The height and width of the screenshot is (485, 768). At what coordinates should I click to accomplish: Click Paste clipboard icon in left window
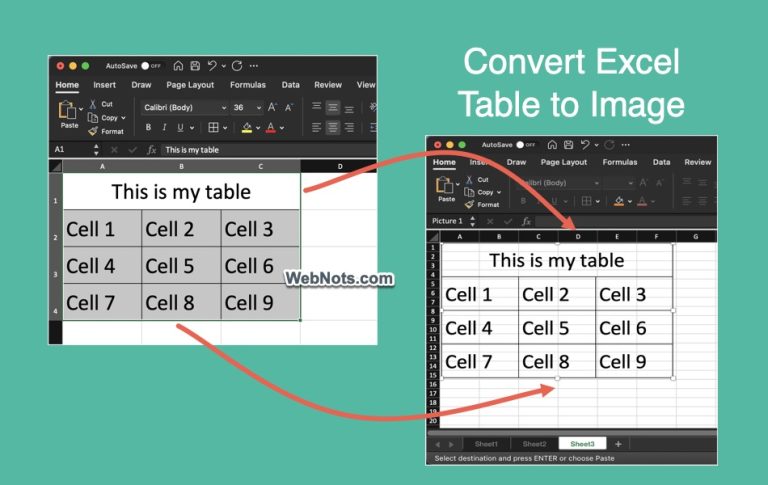pos(67,110)
